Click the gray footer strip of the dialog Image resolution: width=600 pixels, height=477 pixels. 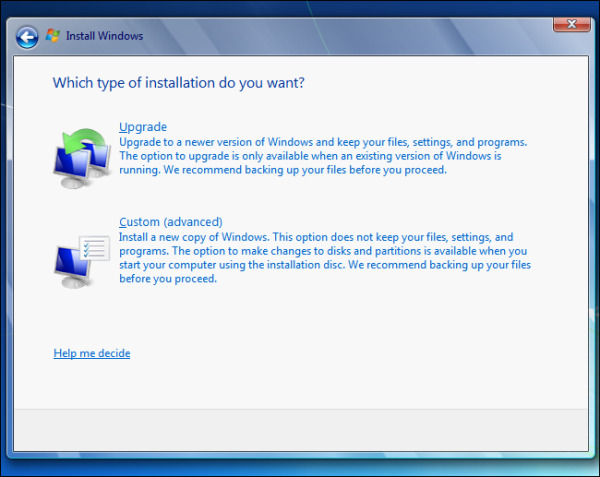(x=301, y=430)
